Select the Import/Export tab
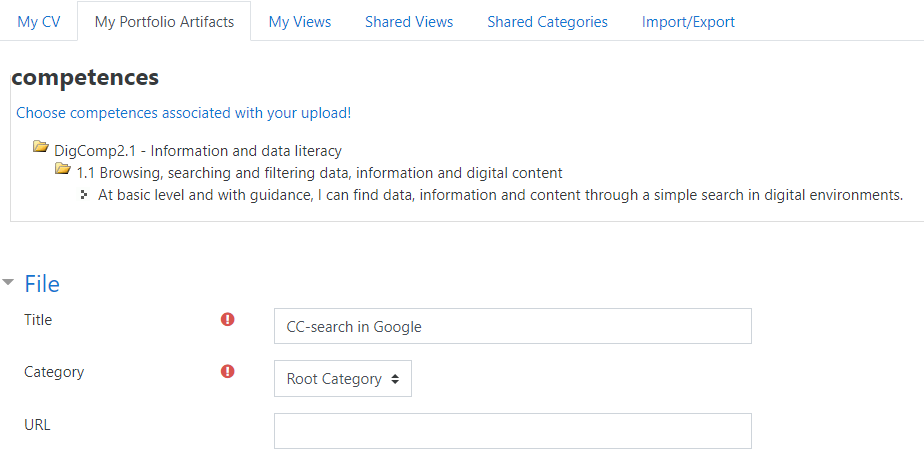This screenshot has width=924, height=455. [688, 22]
